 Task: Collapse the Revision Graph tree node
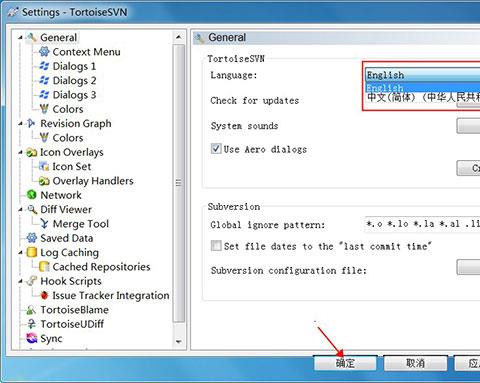(x=20, y=124)
